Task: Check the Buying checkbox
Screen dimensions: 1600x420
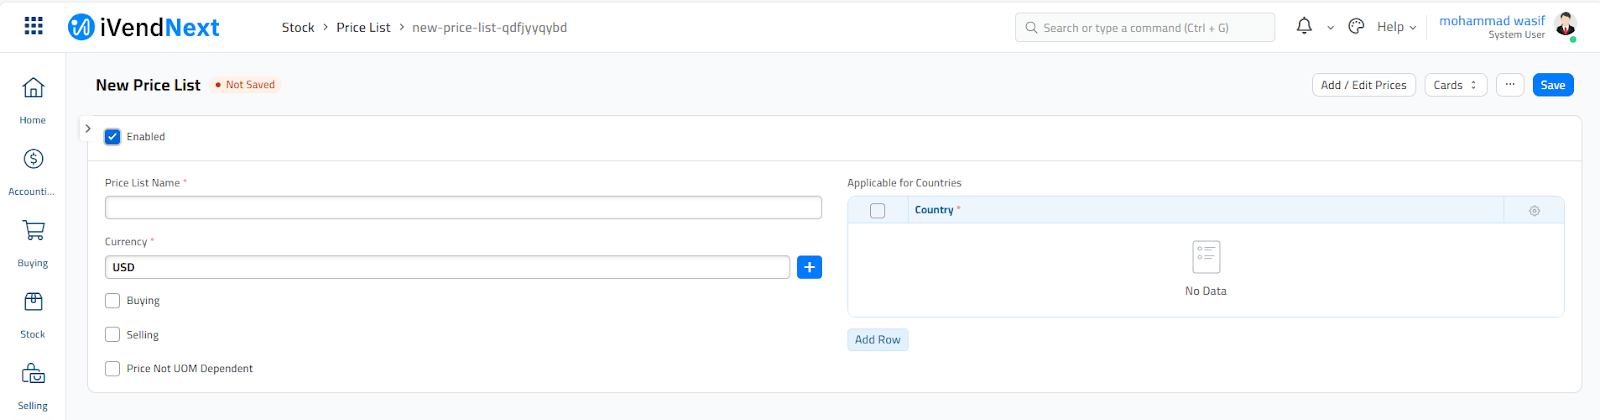Action: point(113,301)
